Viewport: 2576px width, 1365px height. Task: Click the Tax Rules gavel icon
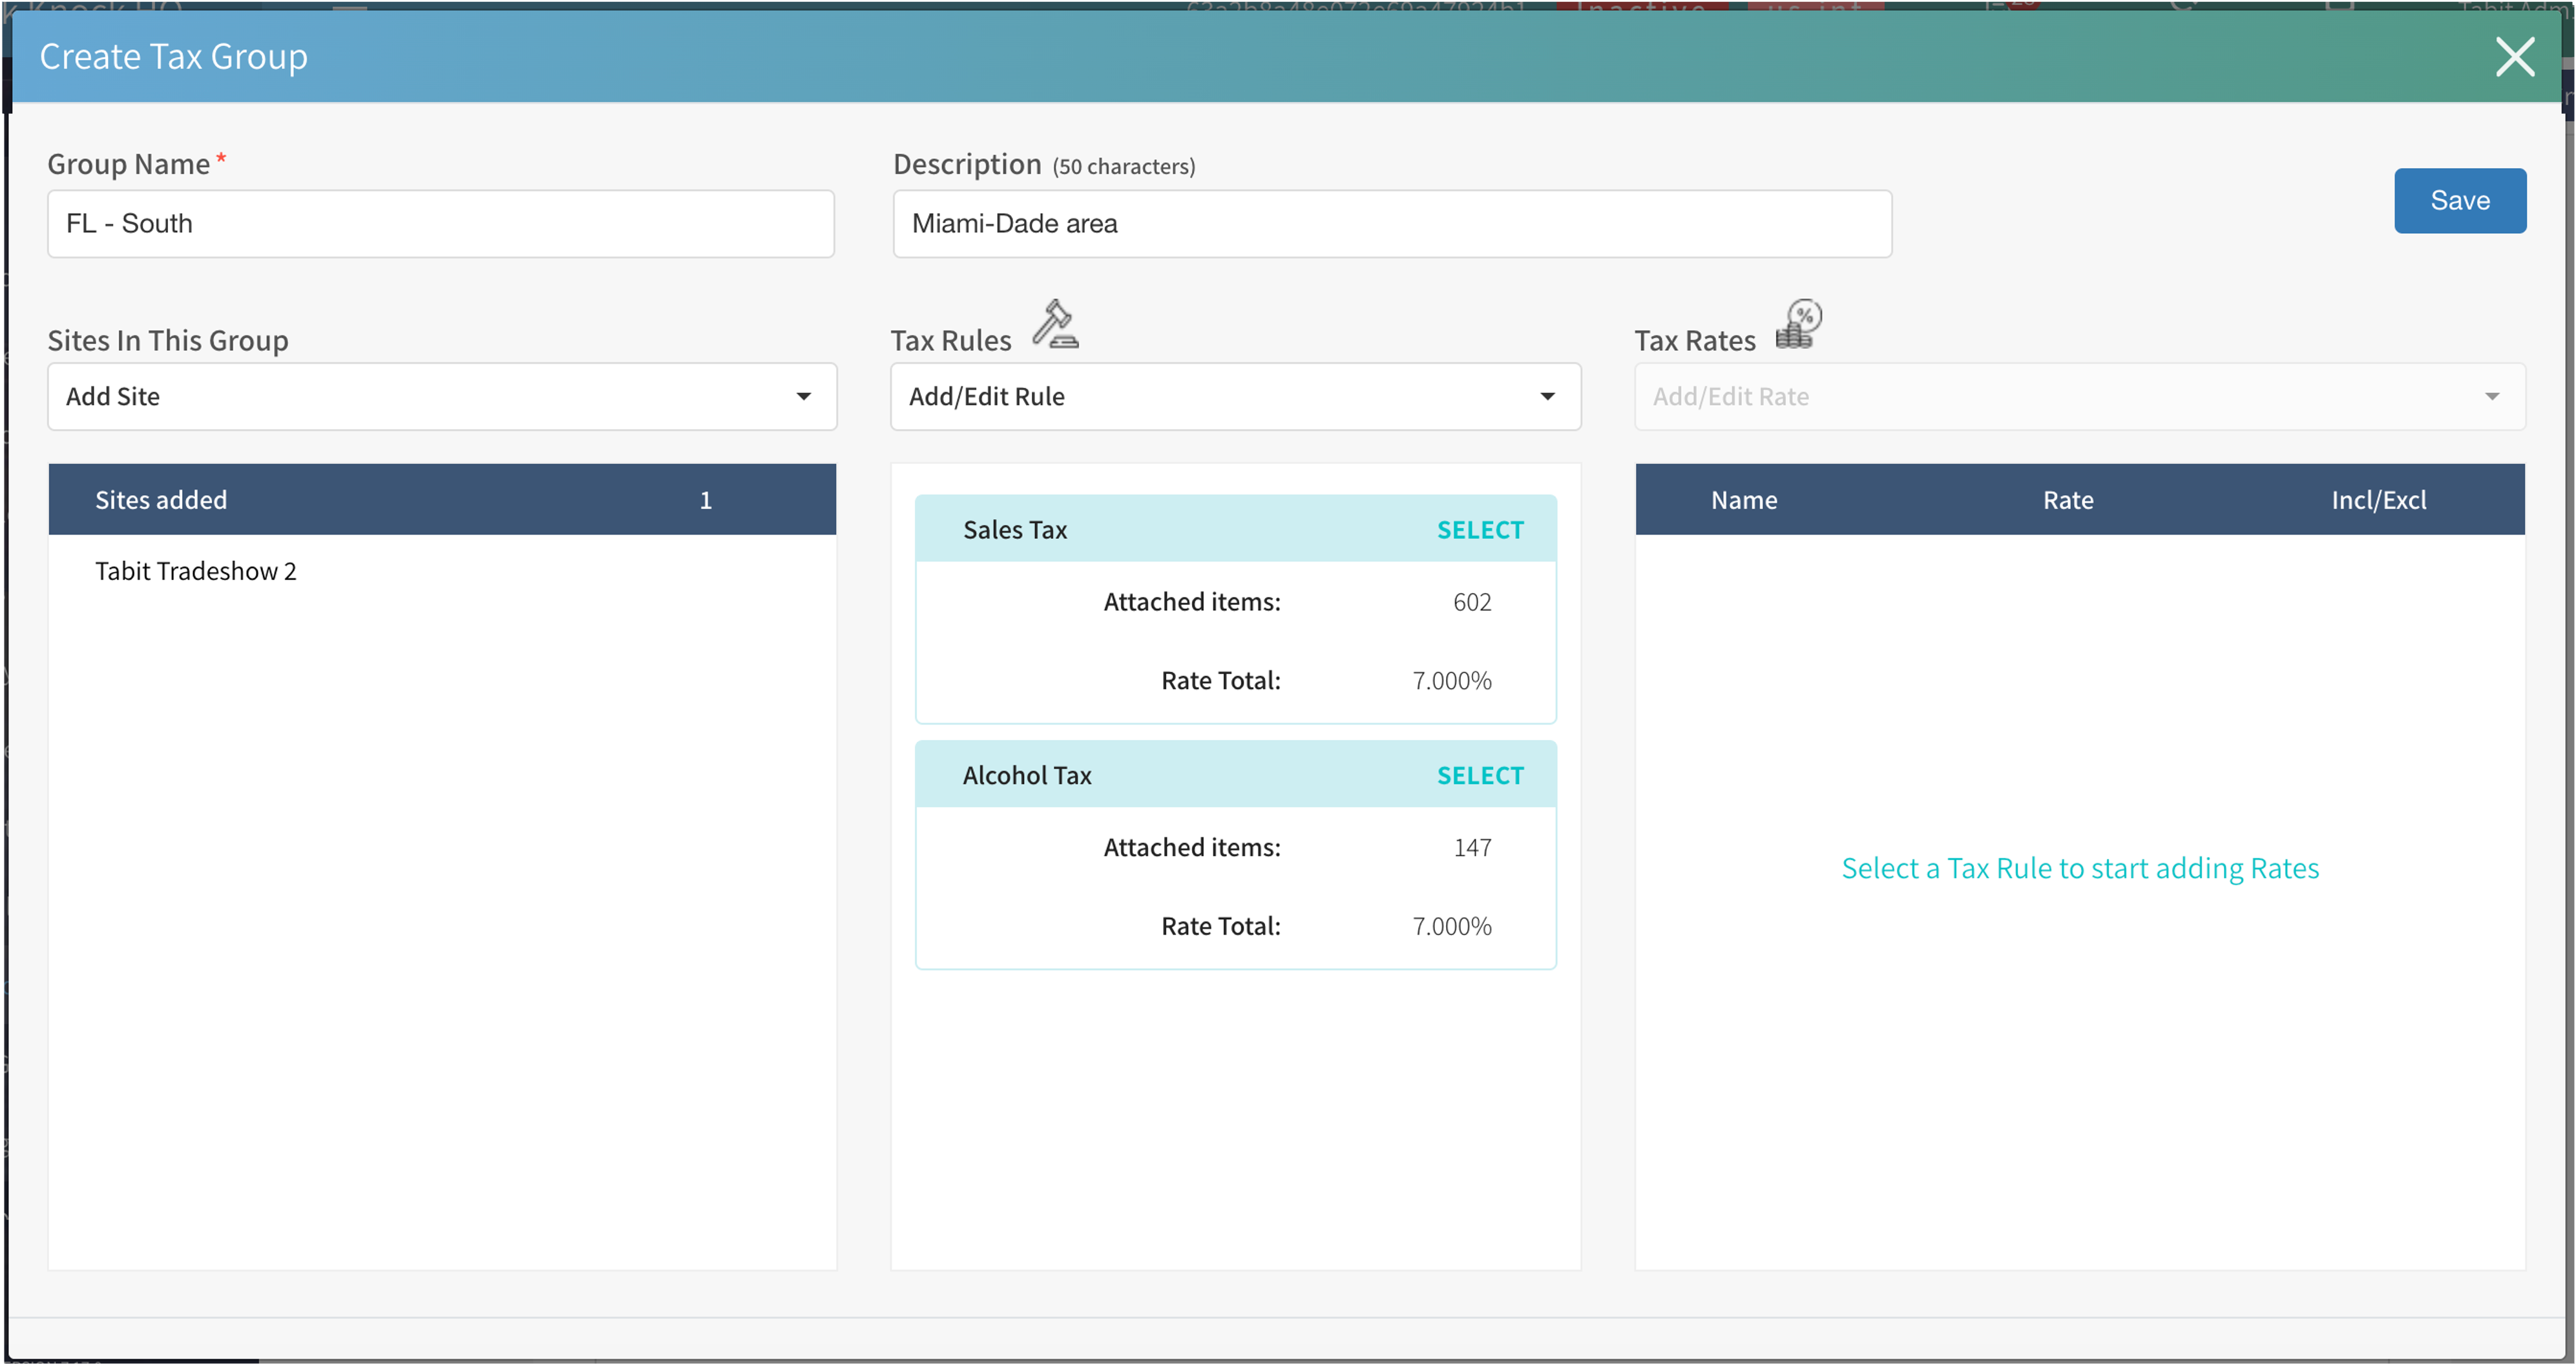1055,325
